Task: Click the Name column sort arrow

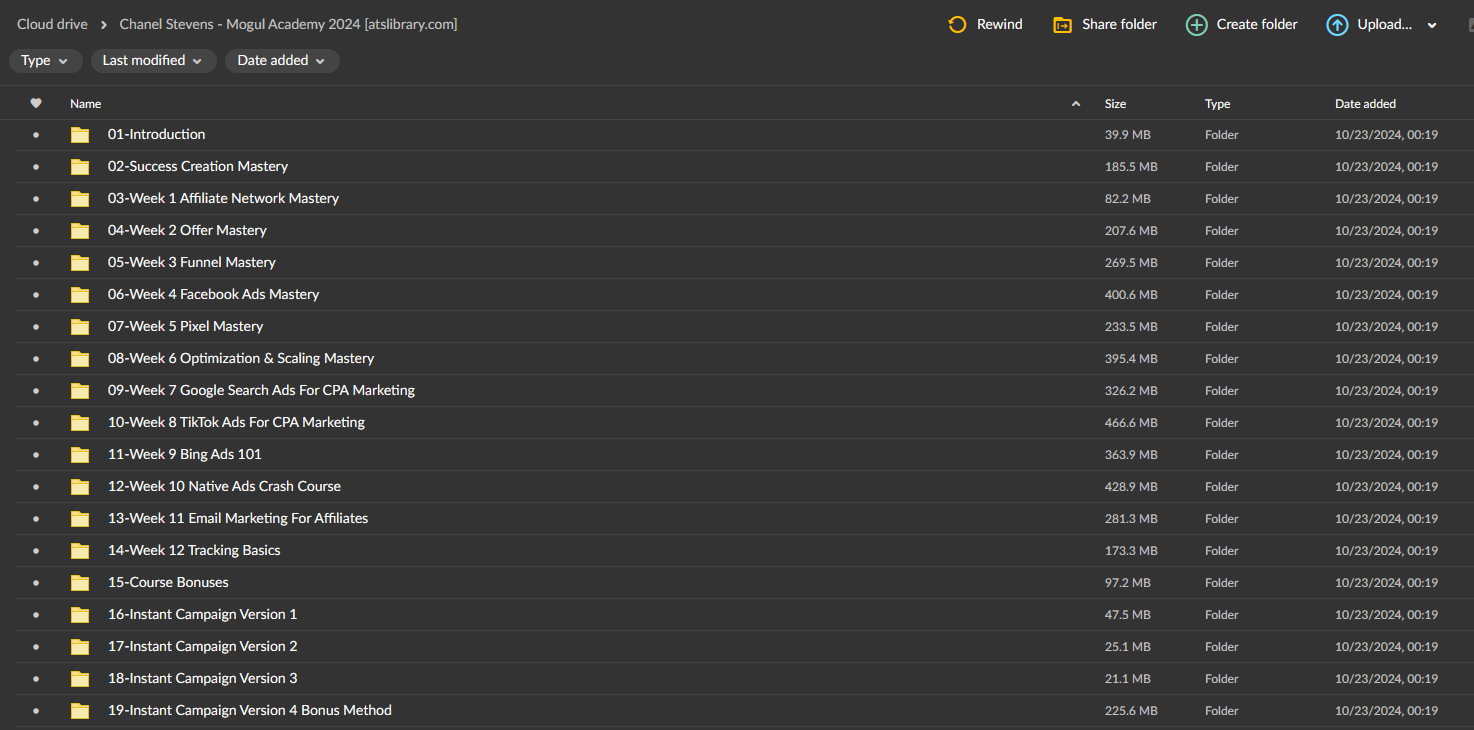Action: click(1076, 104)
